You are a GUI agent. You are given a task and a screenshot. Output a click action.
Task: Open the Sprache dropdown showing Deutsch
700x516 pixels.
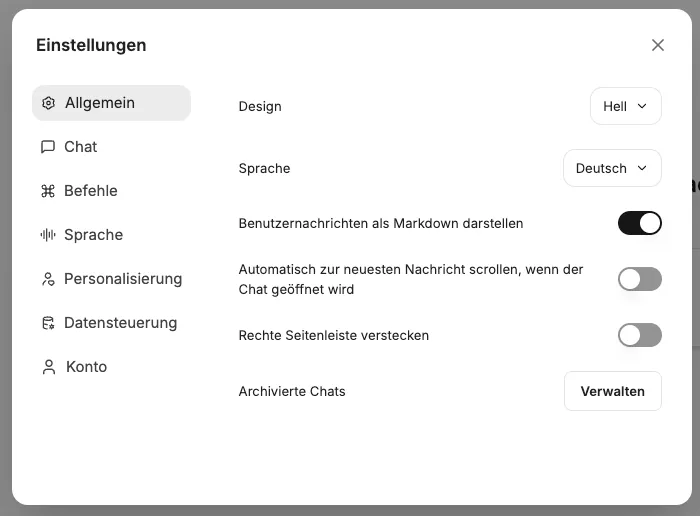(x=612, y=168)
